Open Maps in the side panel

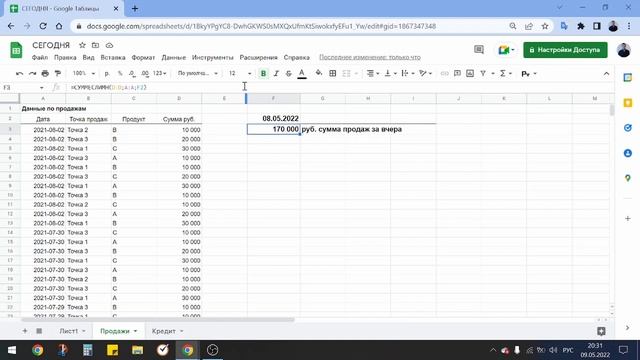point(627,178)
